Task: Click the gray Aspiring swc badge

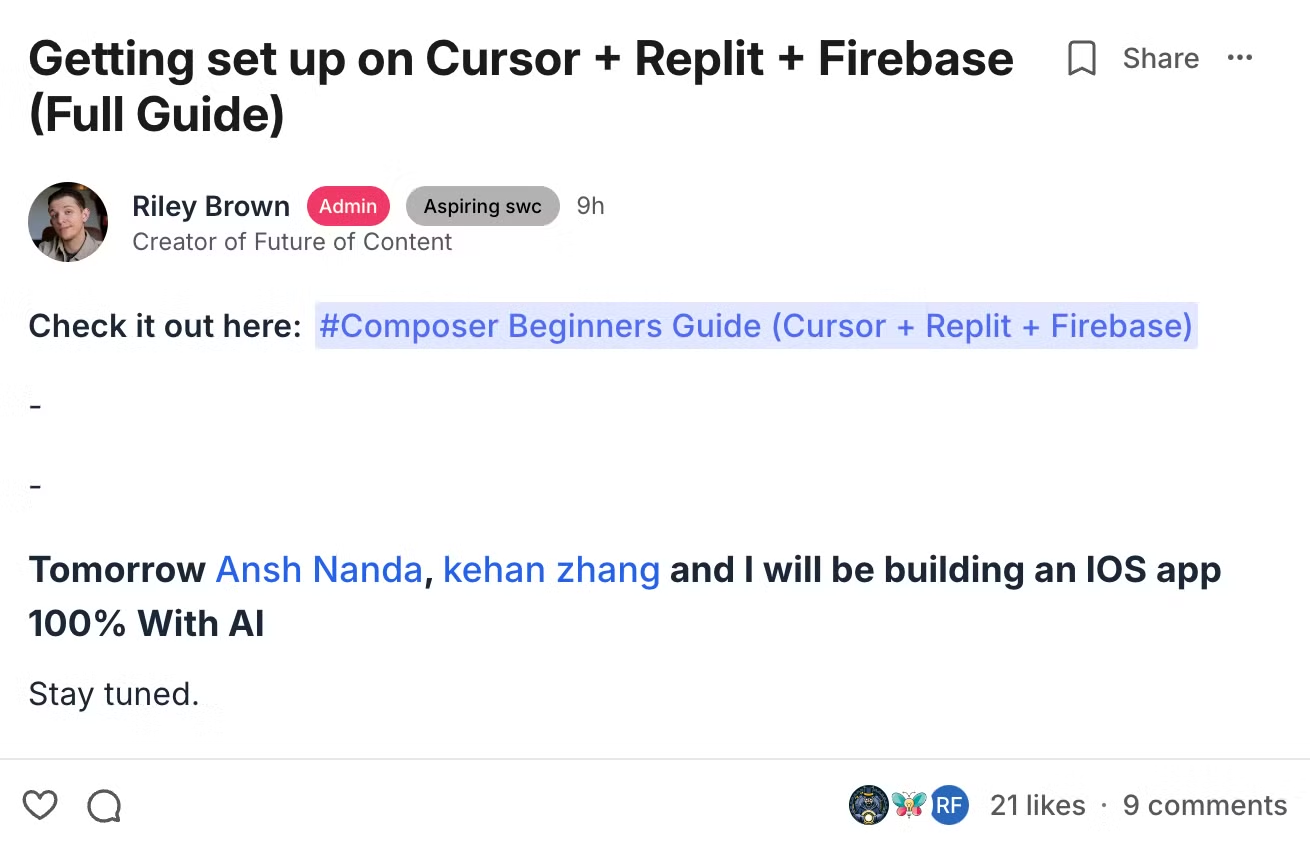Action: pyautogui.click(x=482, y=206)
